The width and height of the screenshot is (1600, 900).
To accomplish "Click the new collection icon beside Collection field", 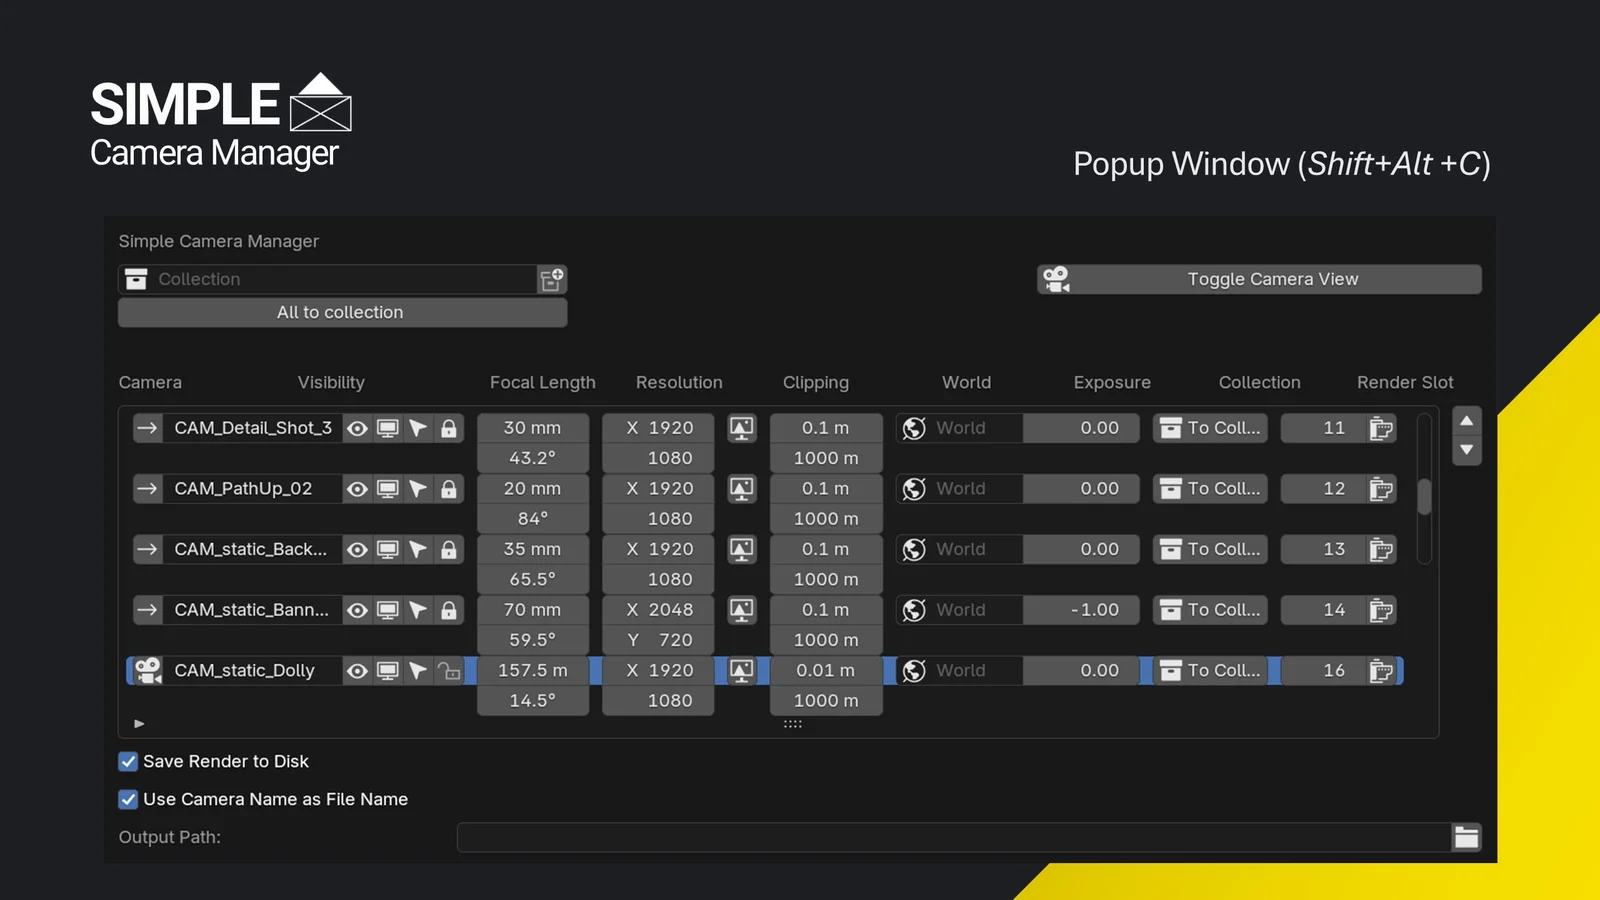I will (x=552, y=279).
